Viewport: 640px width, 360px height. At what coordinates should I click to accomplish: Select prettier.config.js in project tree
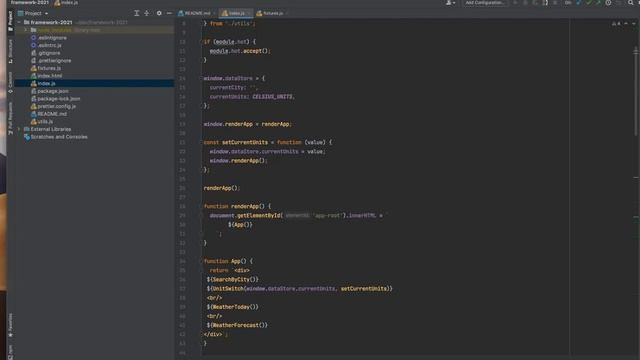[56, 107]
